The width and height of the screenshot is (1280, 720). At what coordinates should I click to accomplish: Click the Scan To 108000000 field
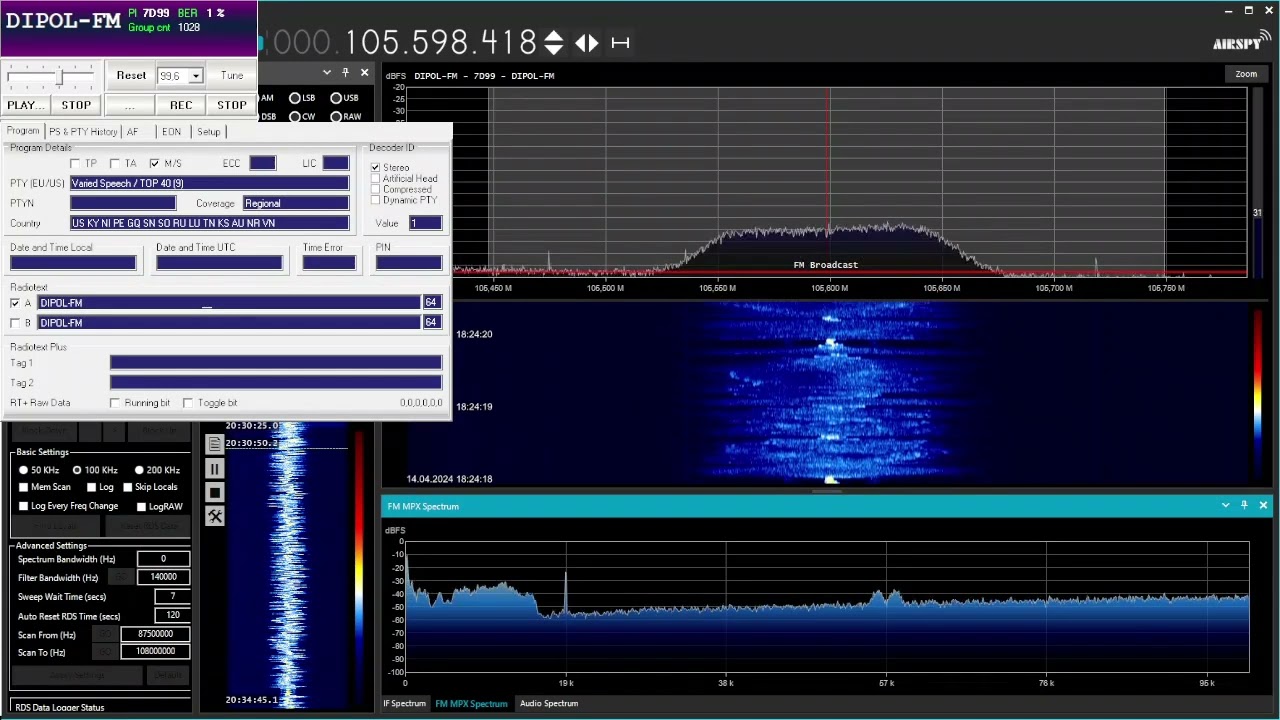pos(155,651)
